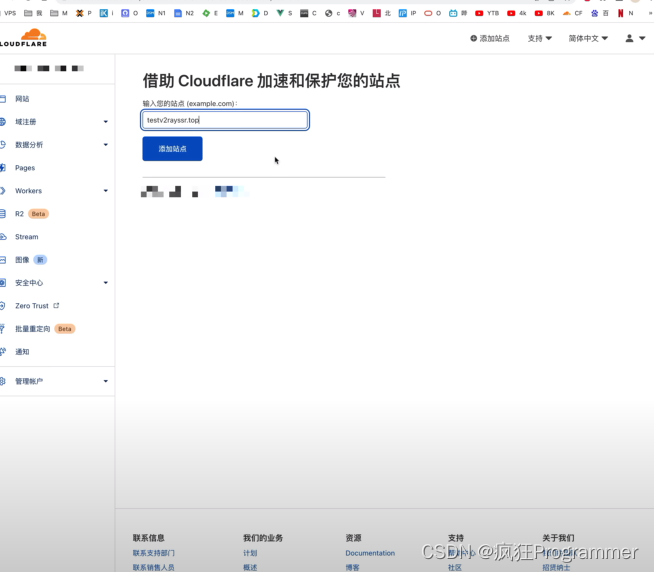Click the Zero Trust external link icon
This screenshot has width=654, height=572.
coord(56,306)
